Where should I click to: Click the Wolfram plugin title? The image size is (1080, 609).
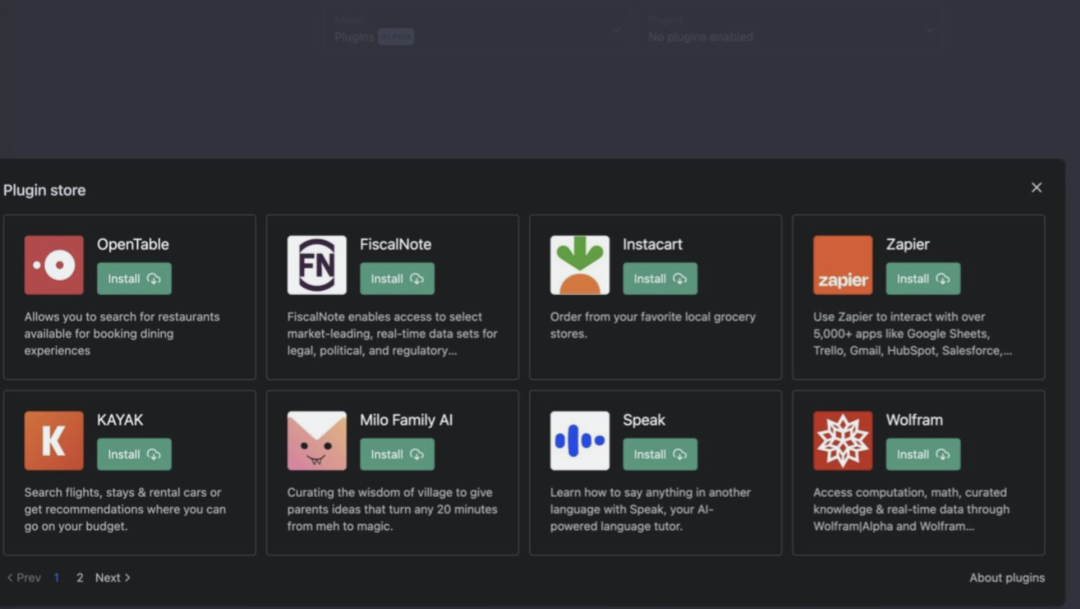tap(914, 420)
